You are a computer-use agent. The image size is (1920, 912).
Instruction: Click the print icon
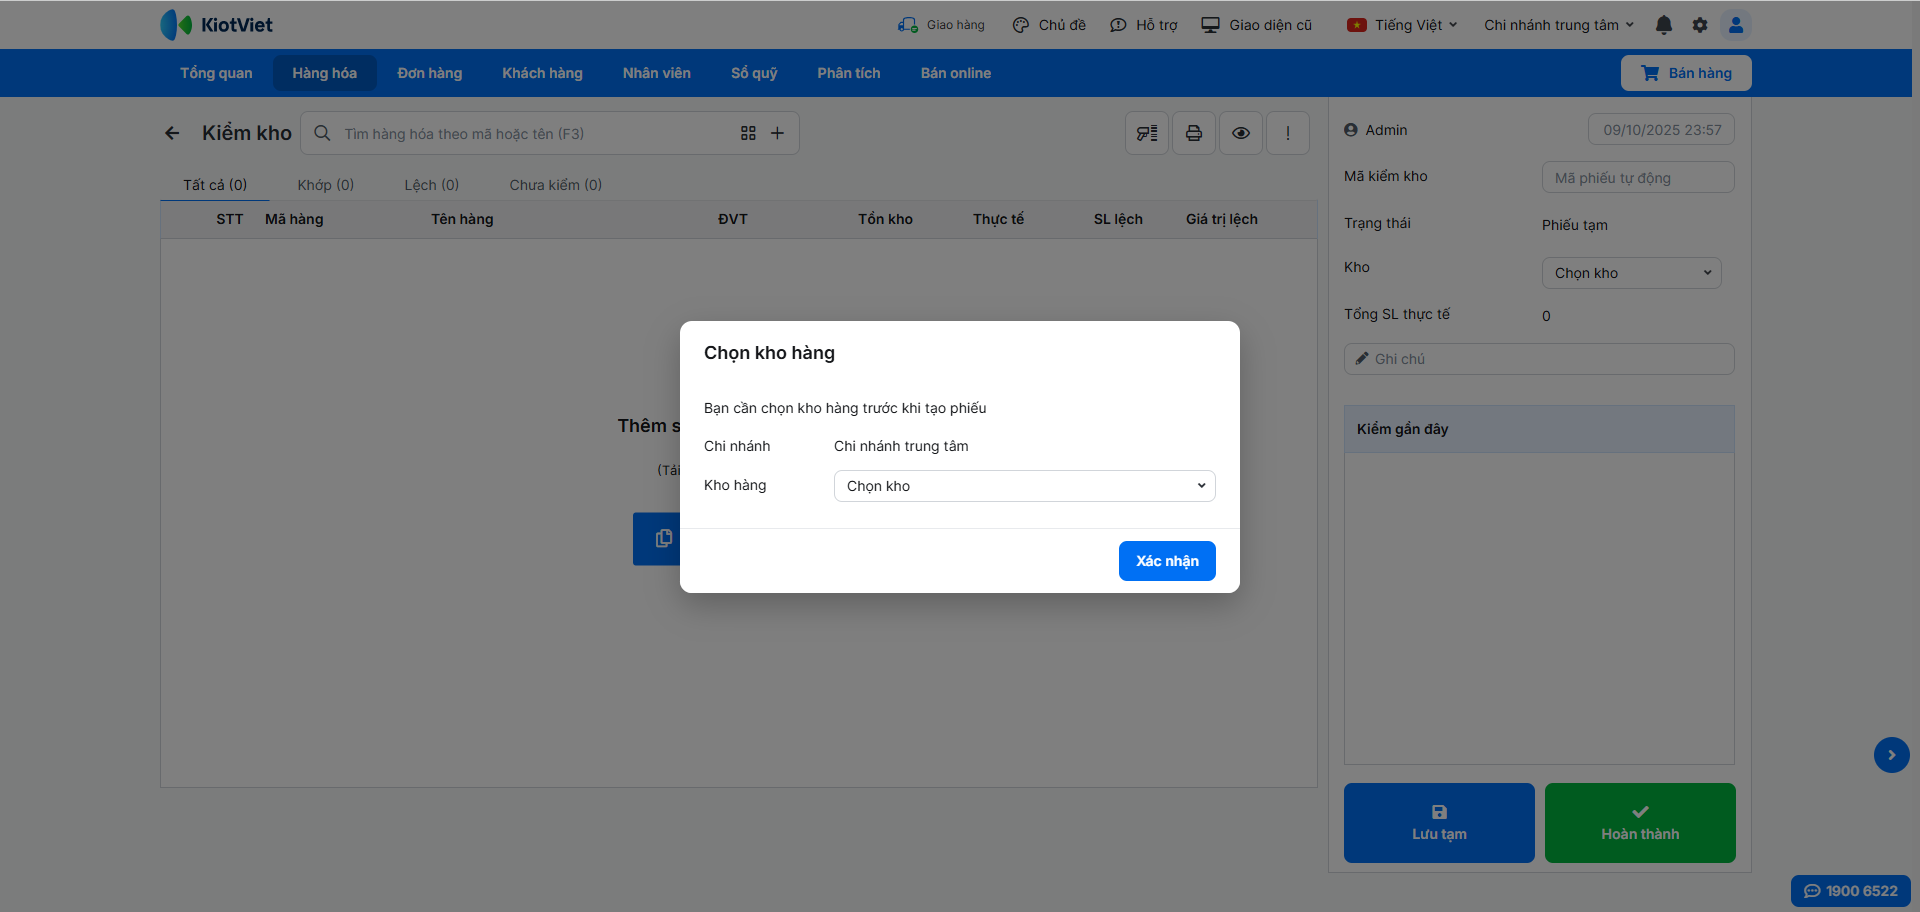coord(1194,133)
